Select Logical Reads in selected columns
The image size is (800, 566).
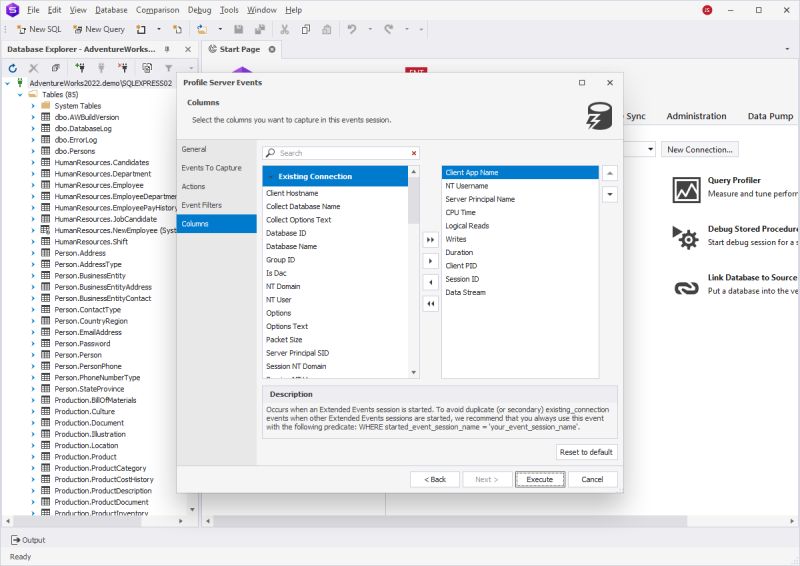click(x=520, y=226)
